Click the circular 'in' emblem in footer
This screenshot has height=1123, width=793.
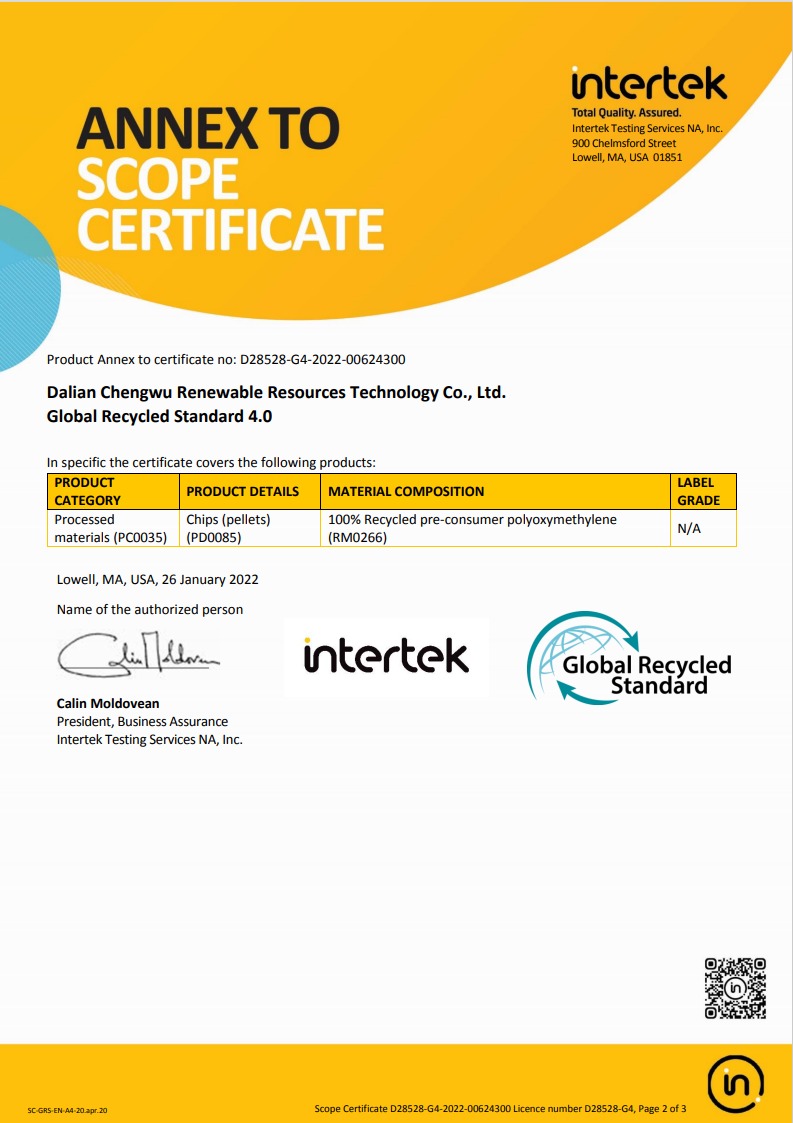(x=736, y=1085)
